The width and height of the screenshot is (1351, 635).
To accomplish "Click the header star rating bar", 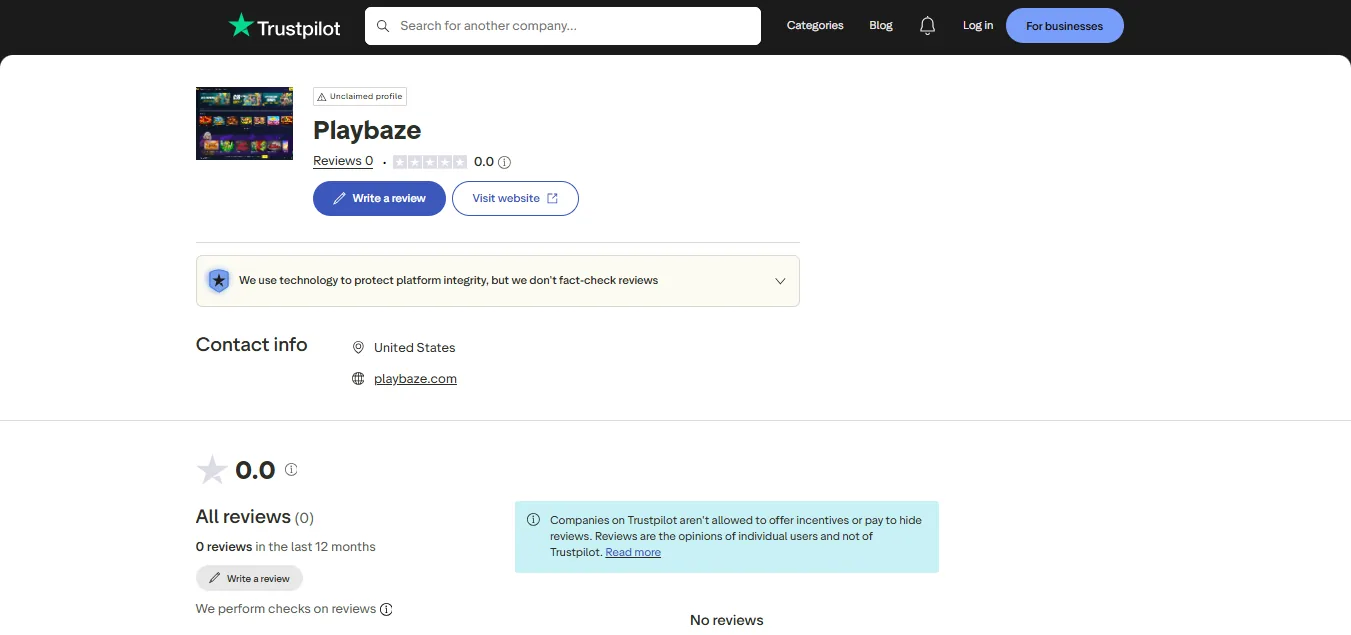I will [x=430, y=162].
